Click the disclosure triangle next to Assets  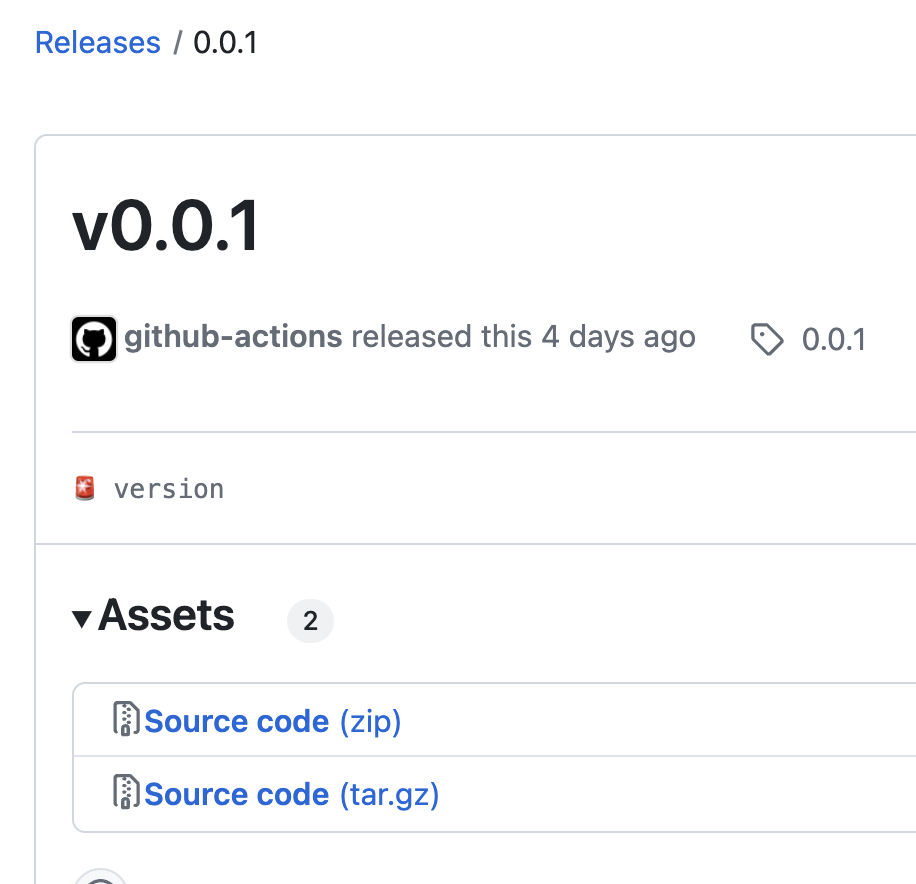84,617
